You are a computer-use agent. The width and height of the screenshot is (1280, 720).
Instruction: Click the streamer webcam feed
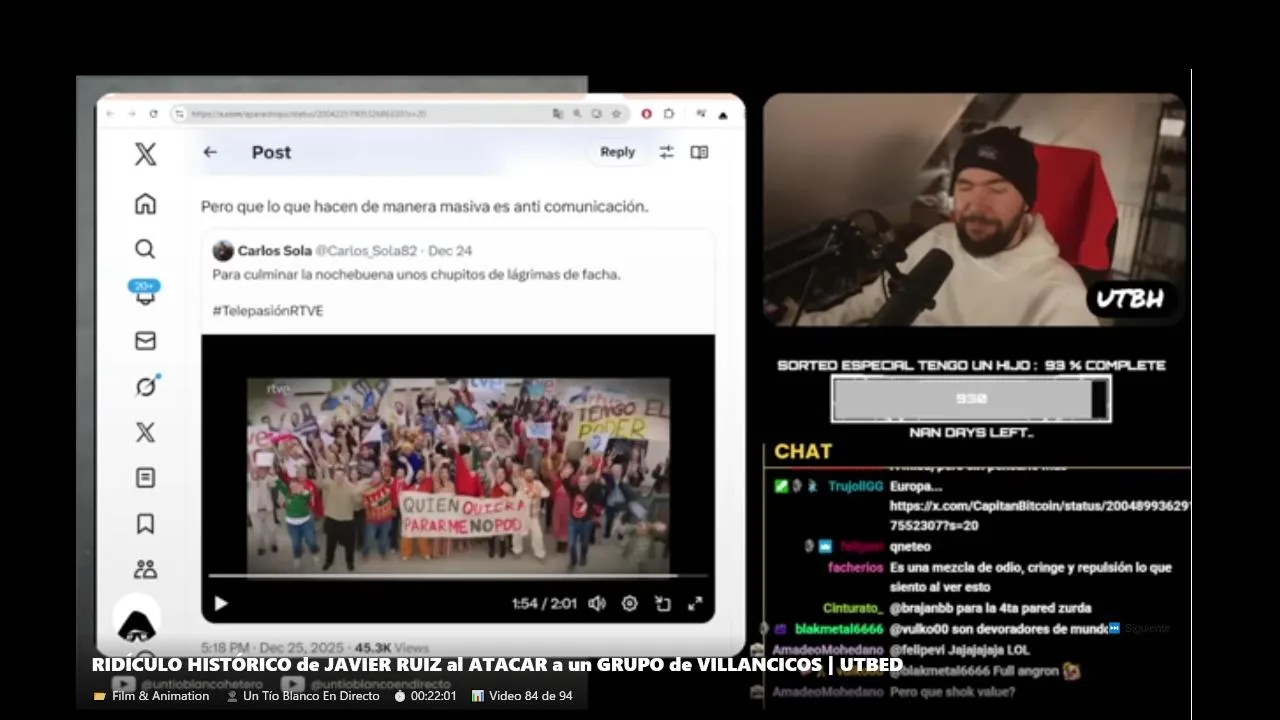974,210
